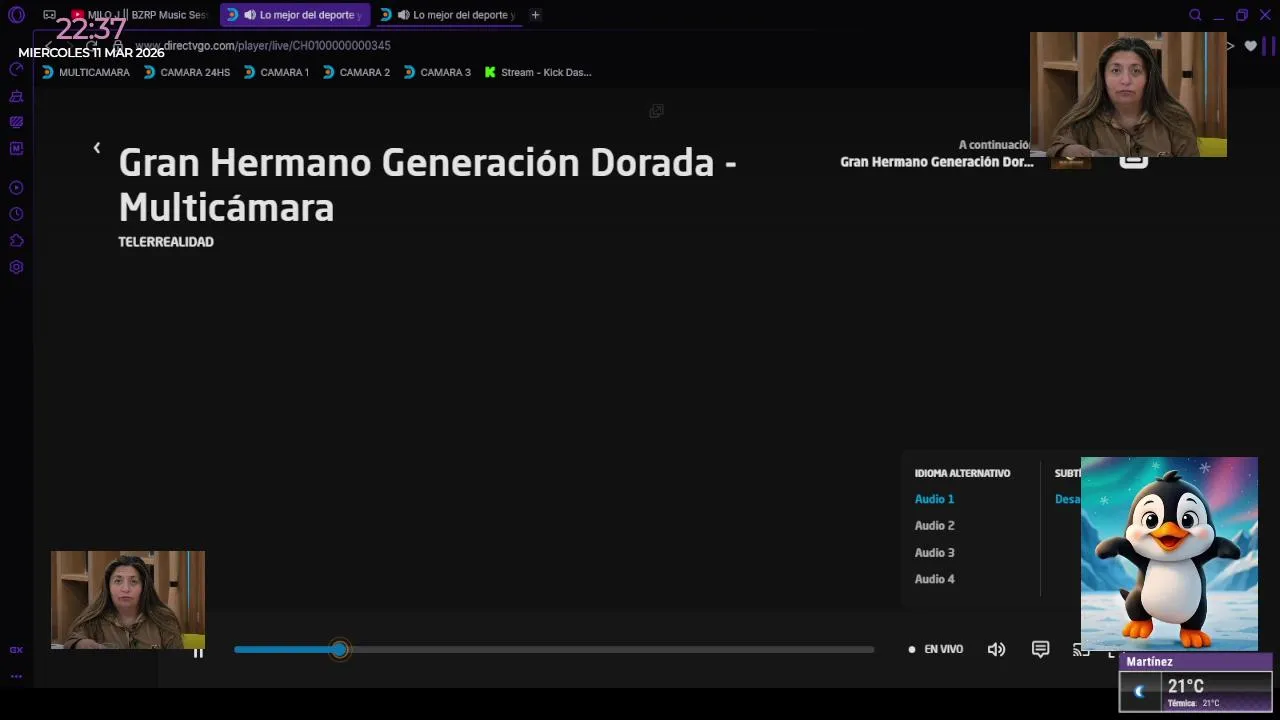Screen dimensions: 1280x720
Task: Open the Opera GX logo menu
Action: (16, 15)
